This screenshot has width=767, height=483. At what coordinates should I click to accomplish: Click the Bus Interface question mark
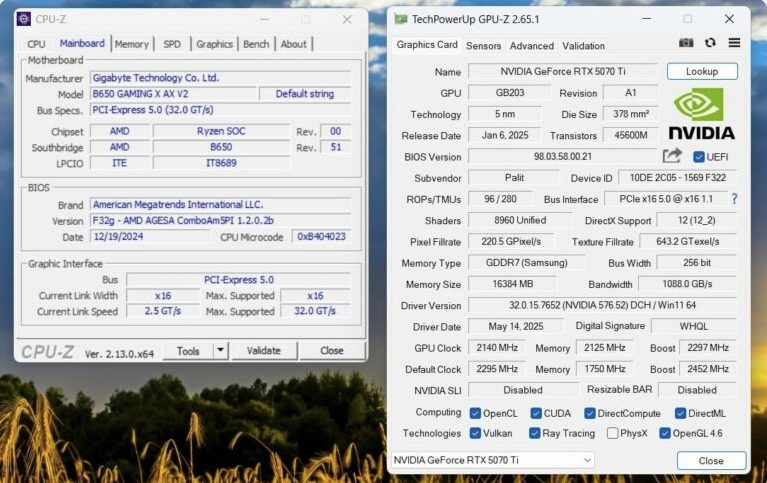pyautogui.click(x=734, y=199)
